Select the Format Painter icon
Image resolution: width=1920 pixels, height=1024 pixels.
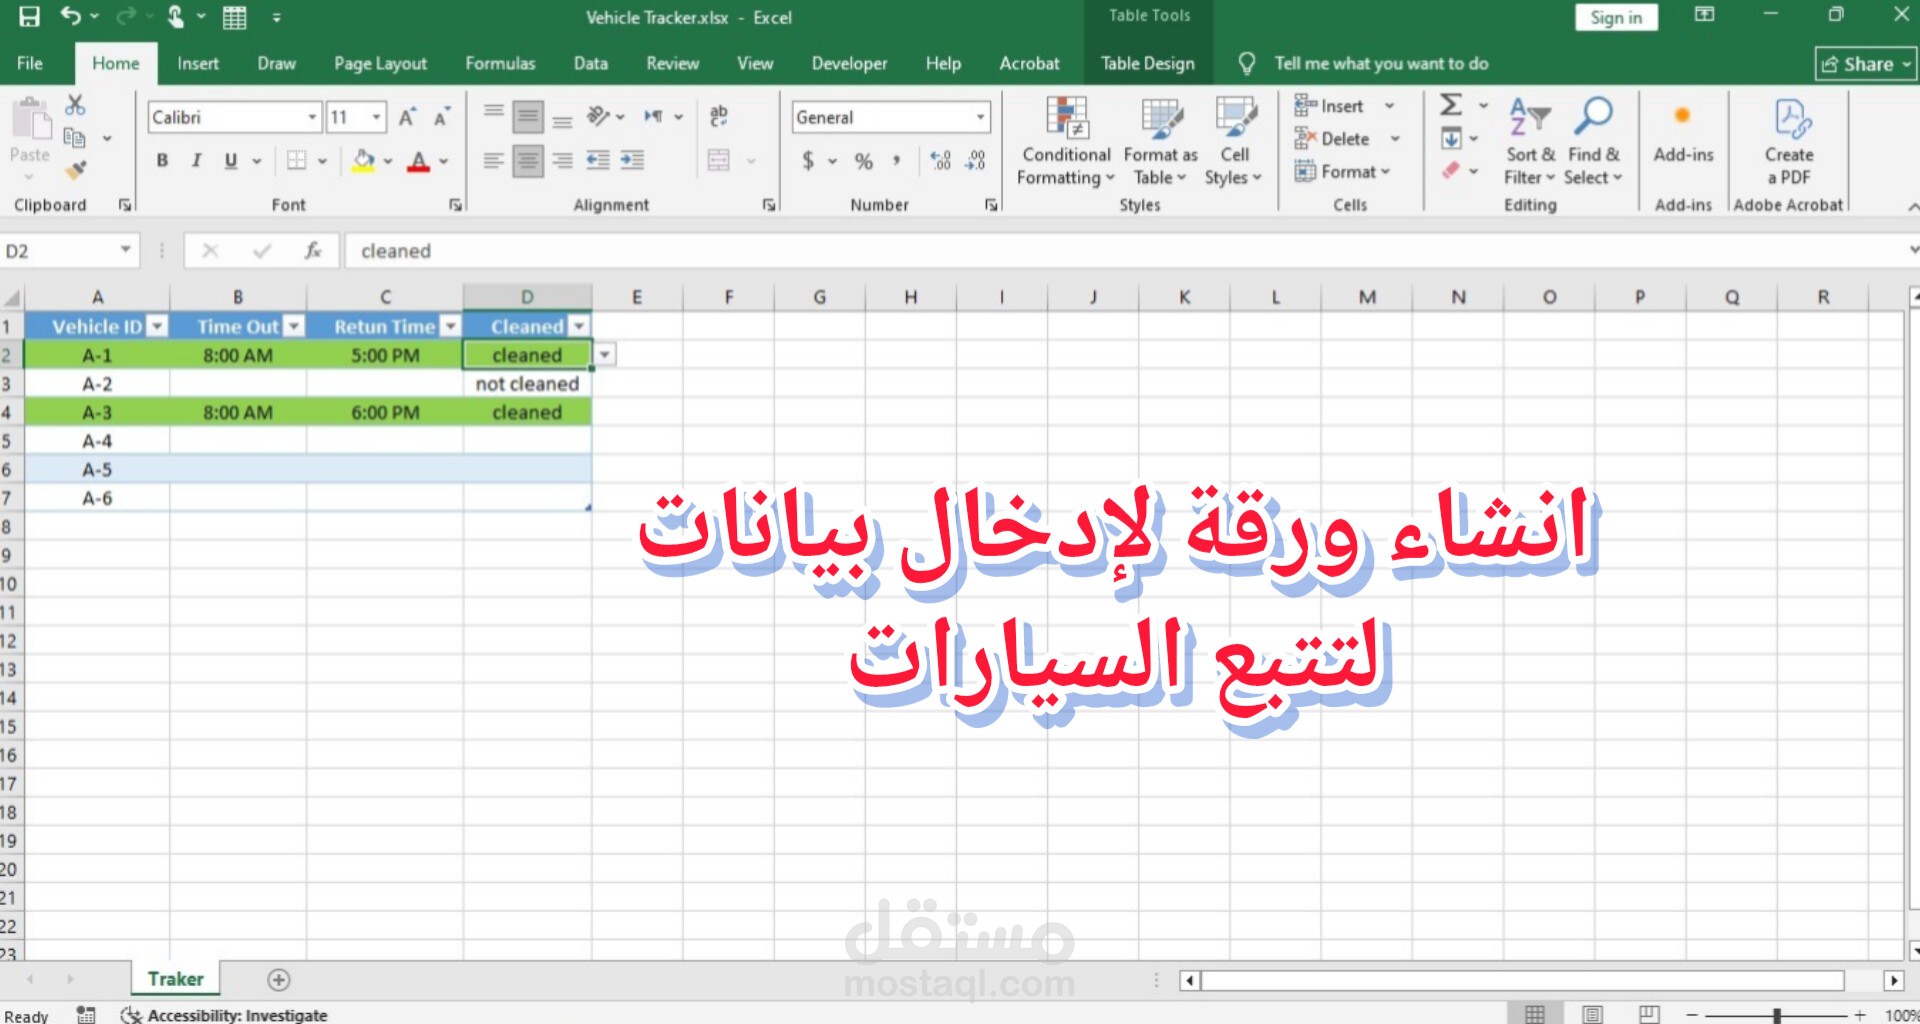(x=75, y=170)
